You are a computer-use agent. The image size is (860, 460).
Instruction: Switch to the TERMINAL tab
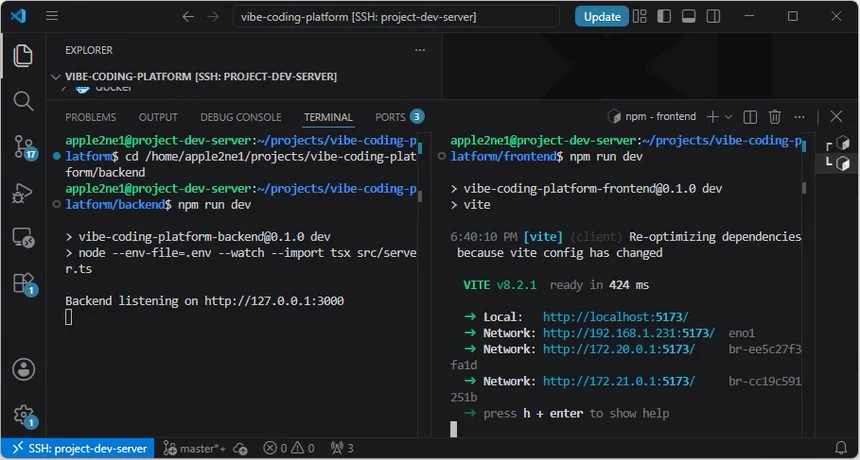[x=328, y=117]
